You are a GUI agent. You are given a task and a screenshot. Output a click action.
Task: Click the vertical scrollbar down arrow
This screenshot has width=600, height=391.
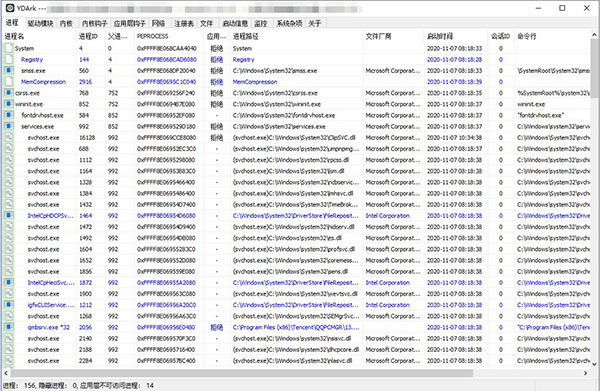594,364
